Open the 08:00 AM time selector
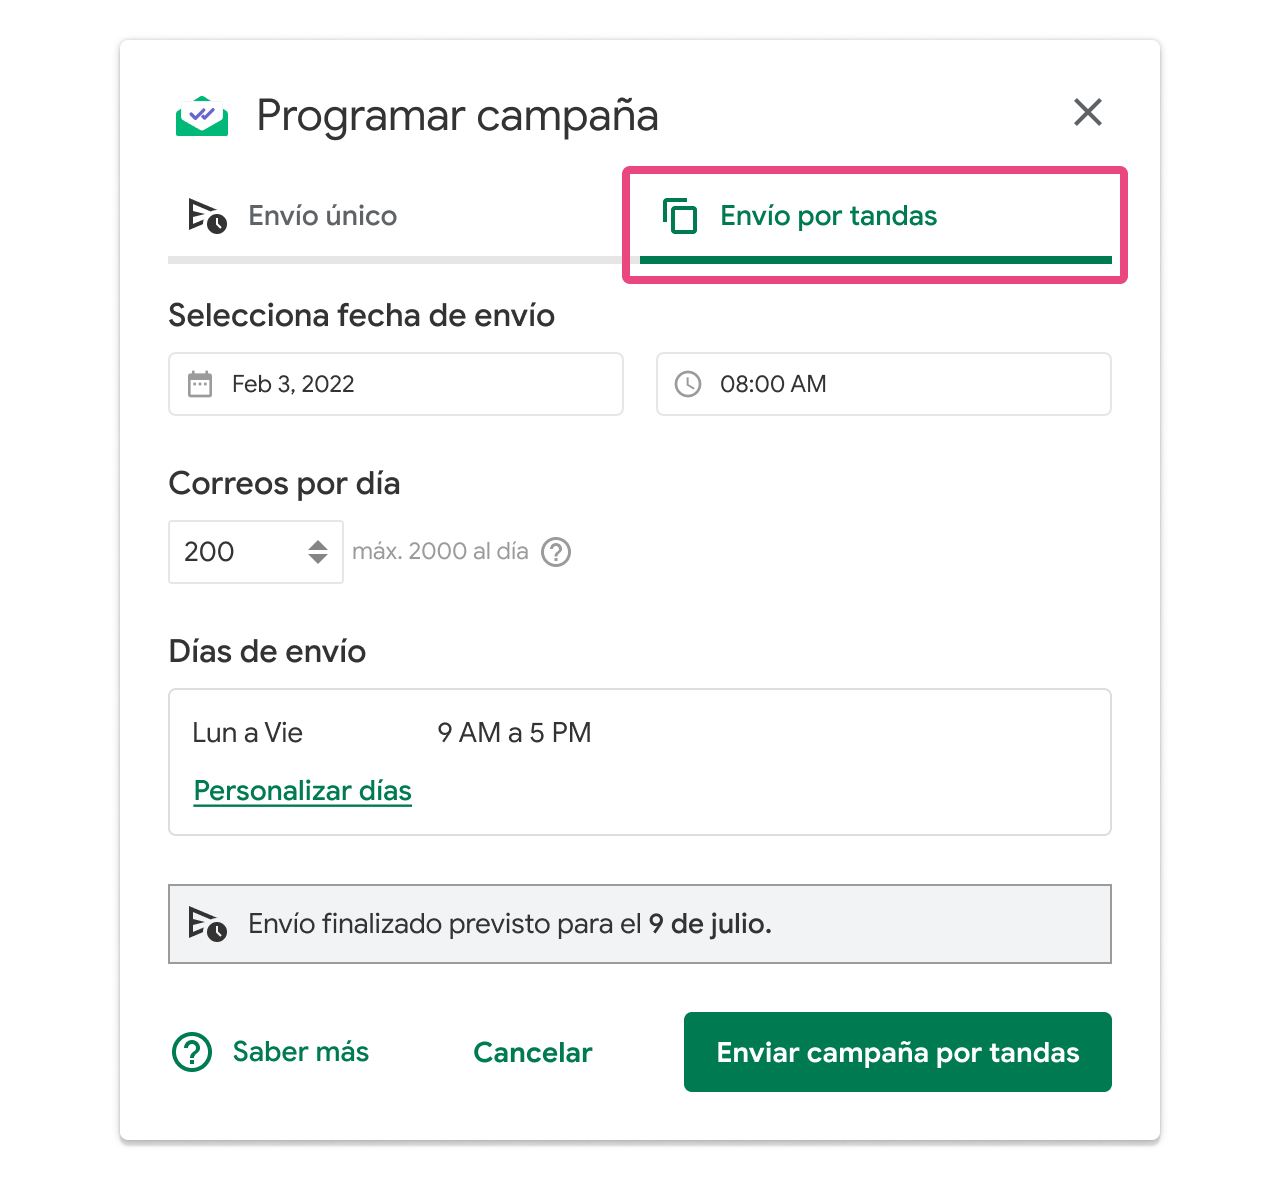1280x1178 pixels. tap(883, 384)
